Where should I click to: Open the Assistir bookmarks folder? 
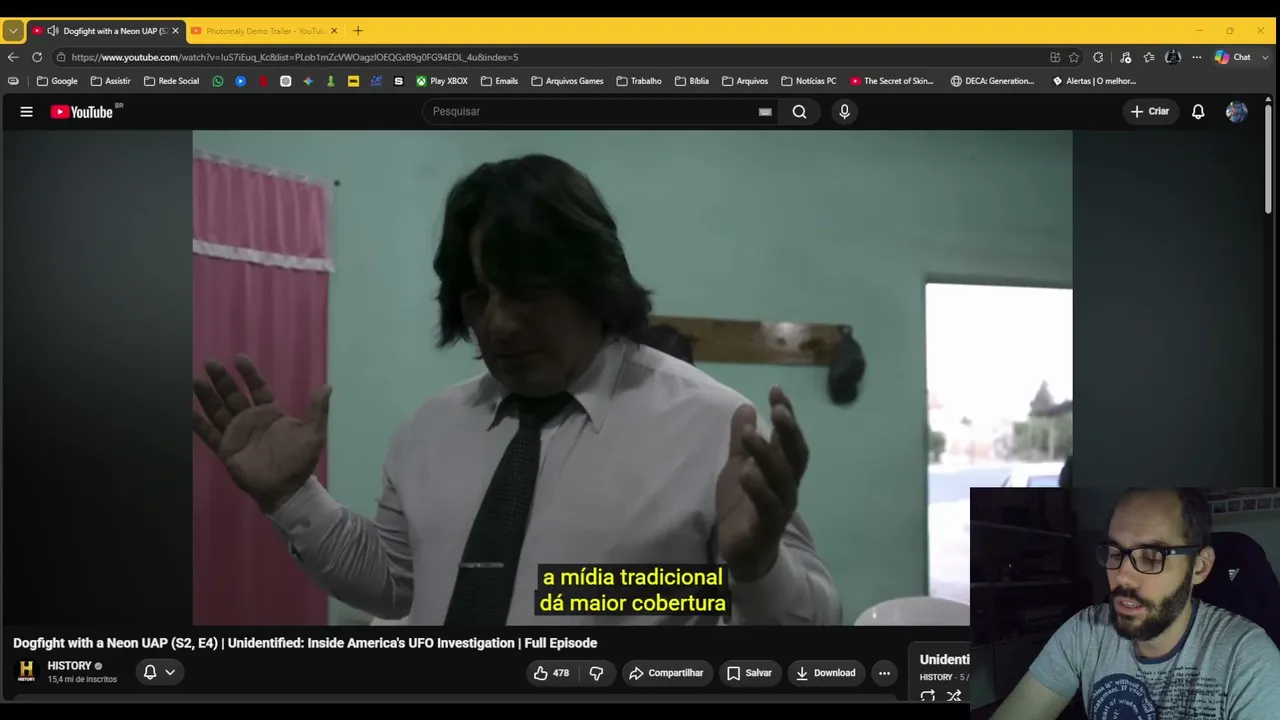tap(110, 81)
